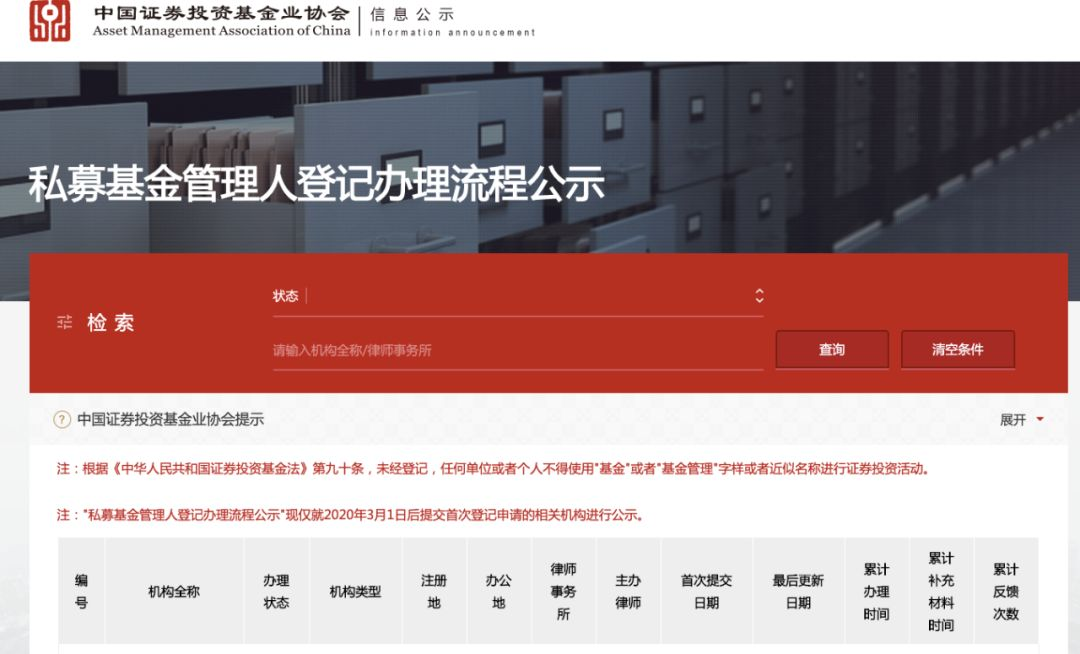
Task: Click the AMAC red logo icon
Action: [50, 21]
